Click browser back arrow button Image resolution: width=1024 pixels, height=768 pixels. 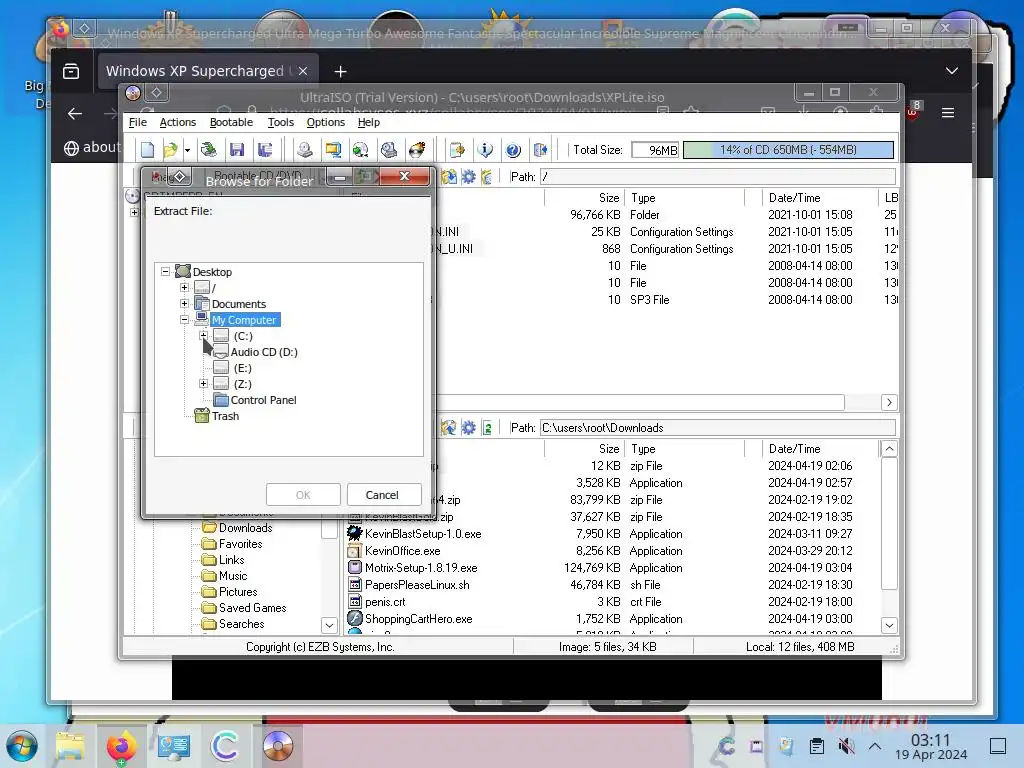coord(75,114)
